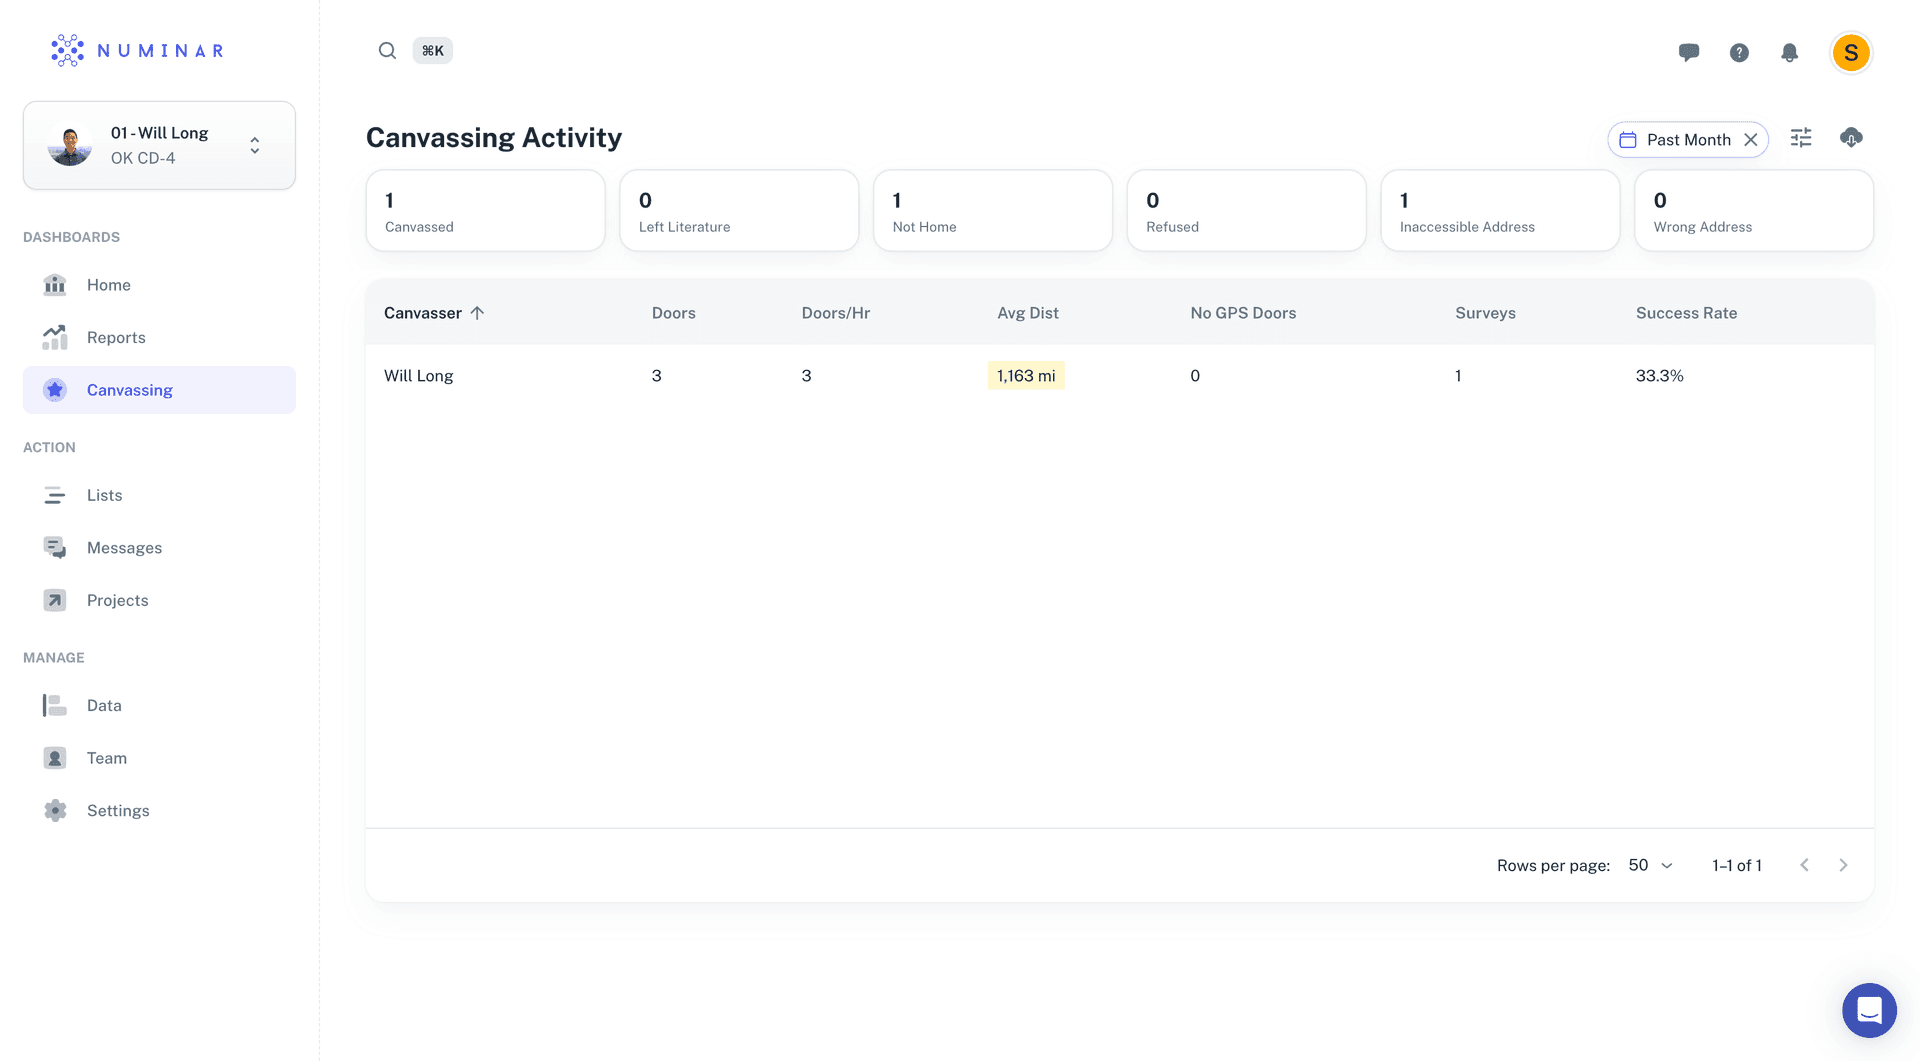Viewport: 1920px width, 1061px height.
Task: Click the Data bars icon
Action: (55, 705)
